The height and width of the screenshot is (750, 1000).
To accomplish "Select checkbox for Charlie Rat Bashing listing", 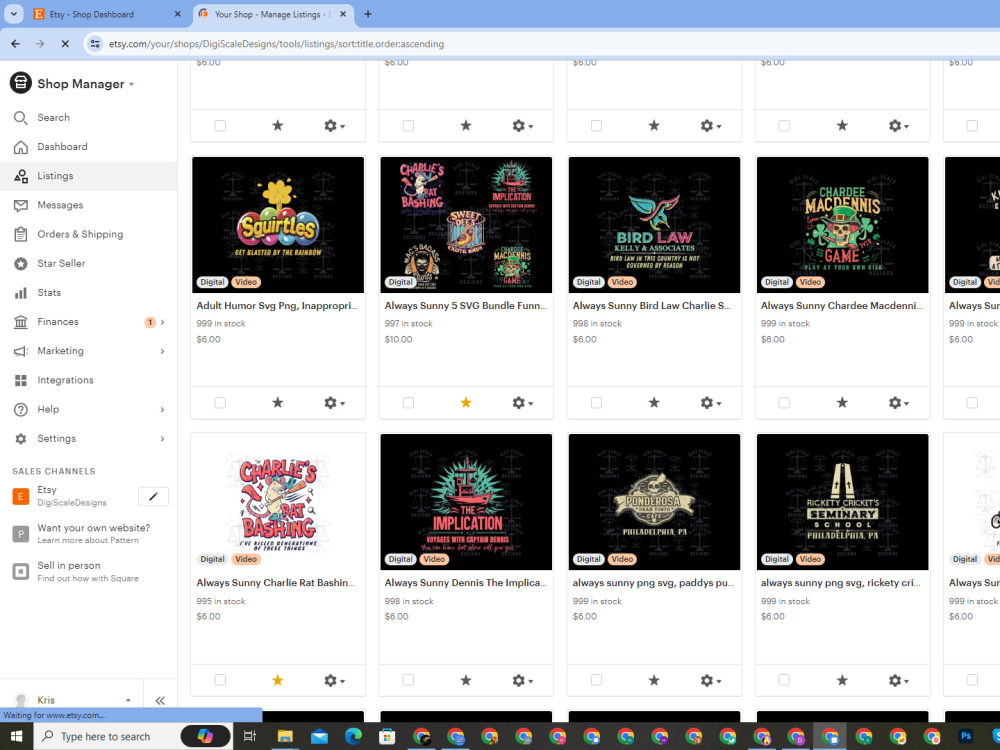I will tap(220, 680).
